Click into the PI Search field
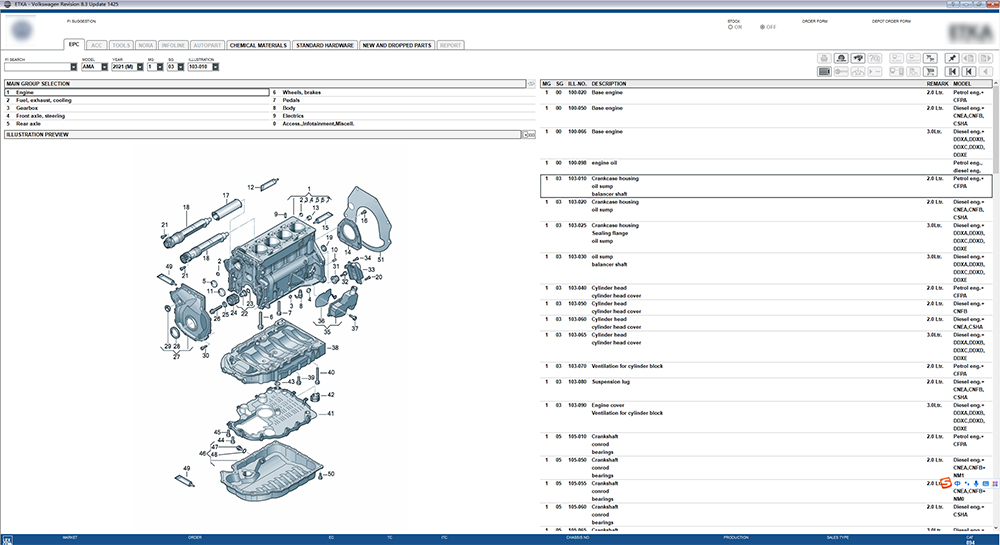 point(37,67)
